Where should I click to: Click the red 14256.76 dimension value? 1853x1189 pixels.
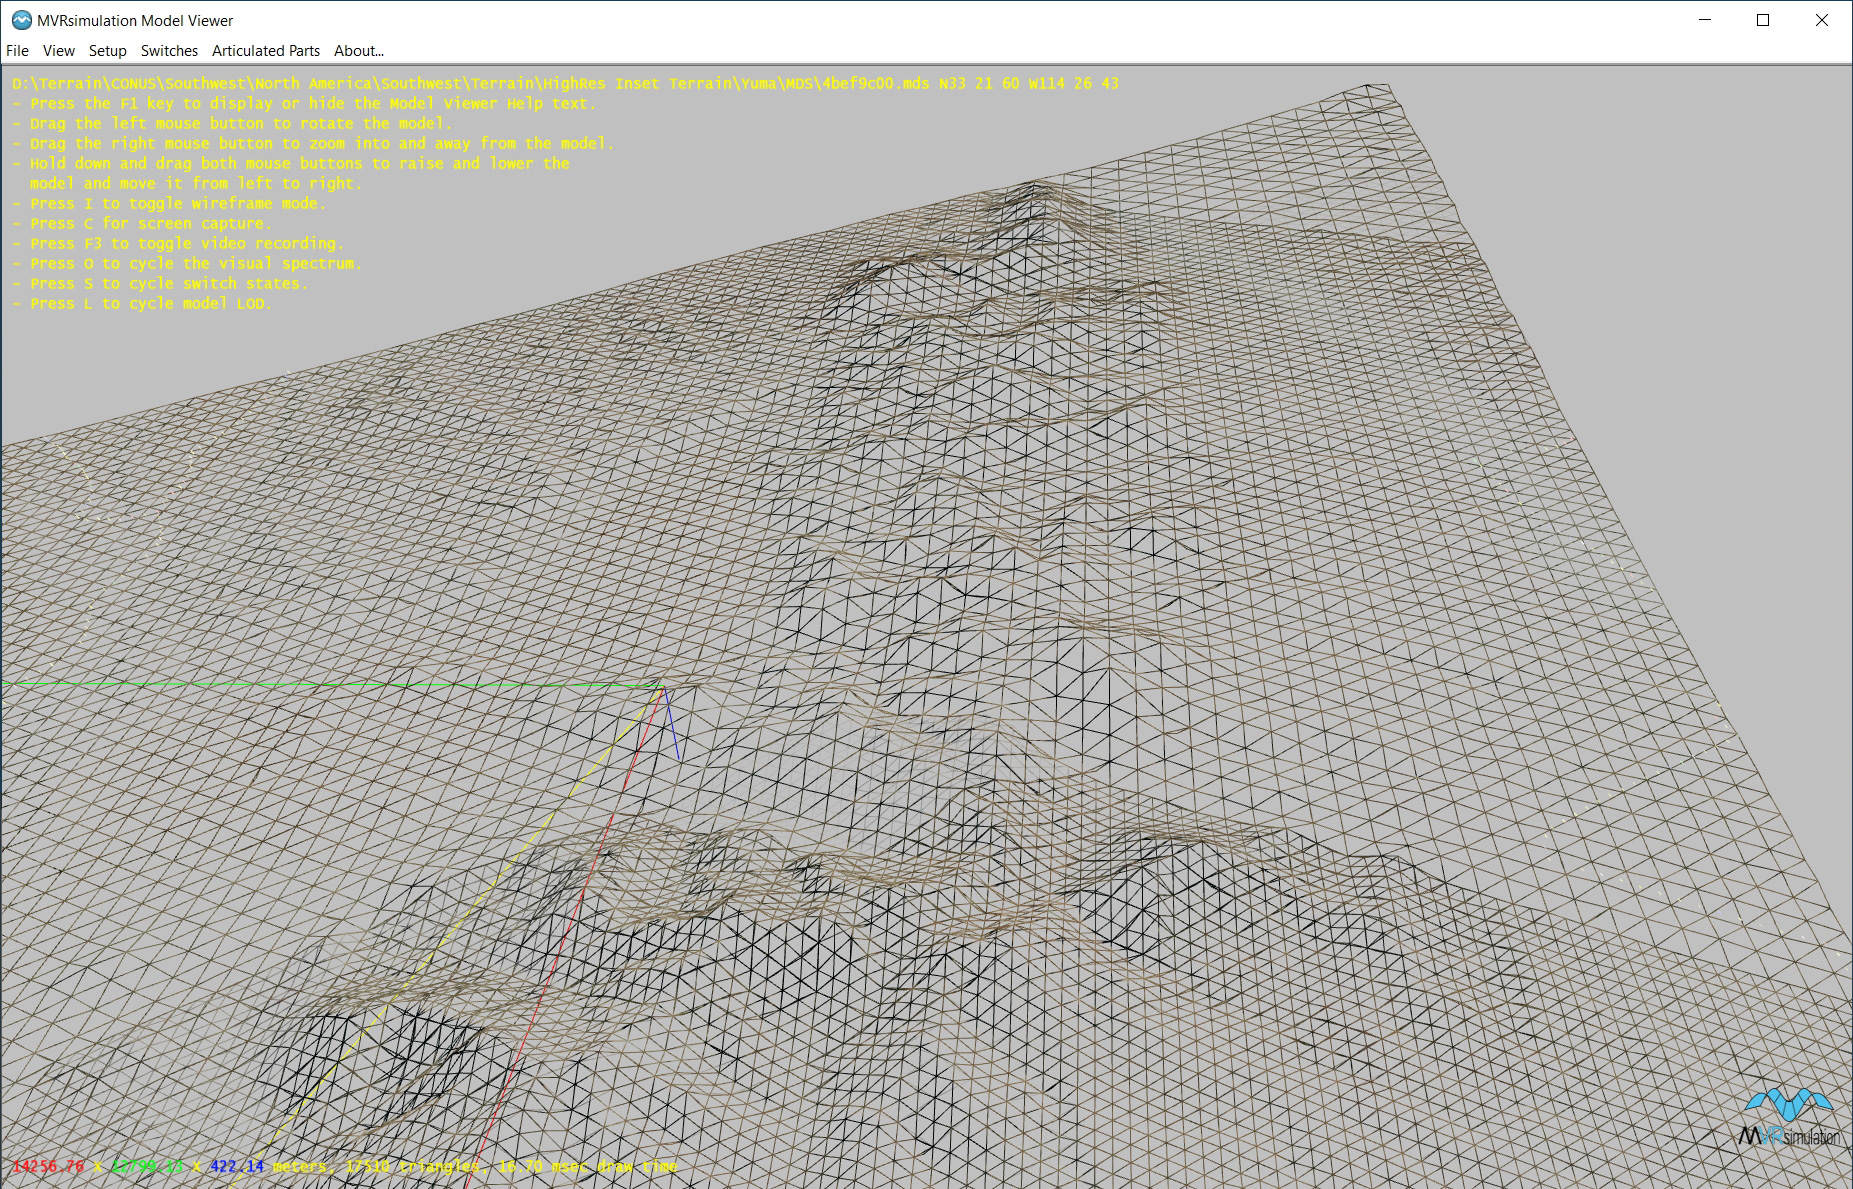48,1166
